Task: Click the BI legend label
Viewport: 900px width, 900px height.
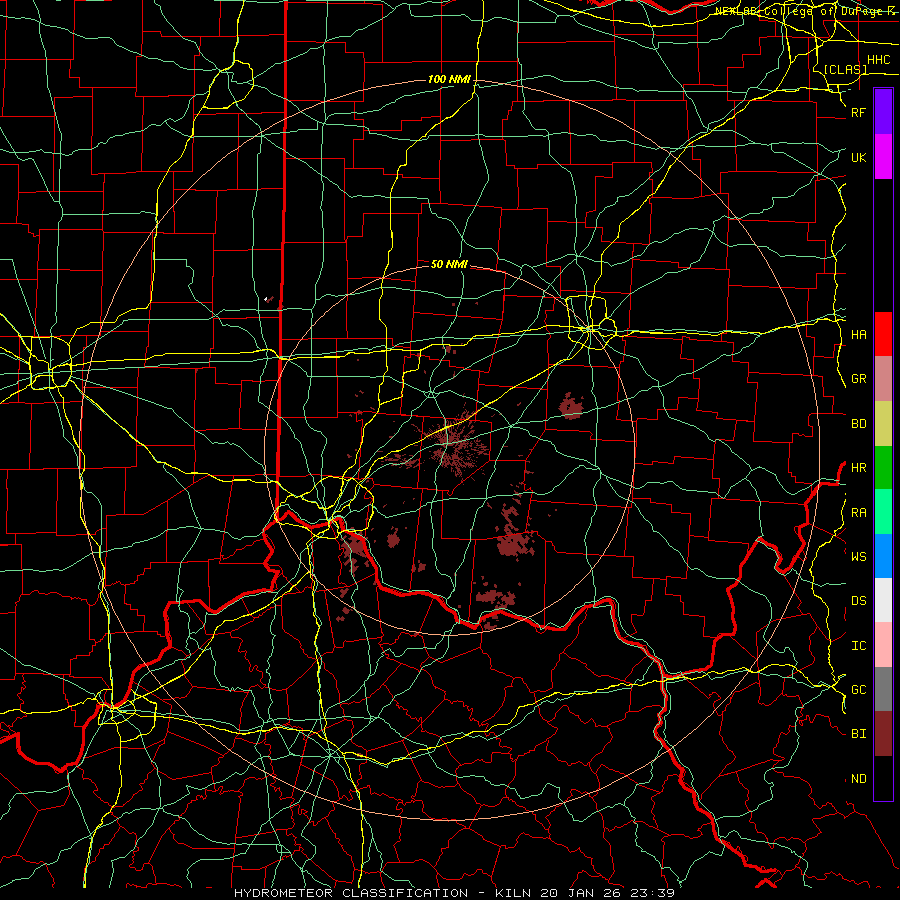Action: tap(858, 734)
